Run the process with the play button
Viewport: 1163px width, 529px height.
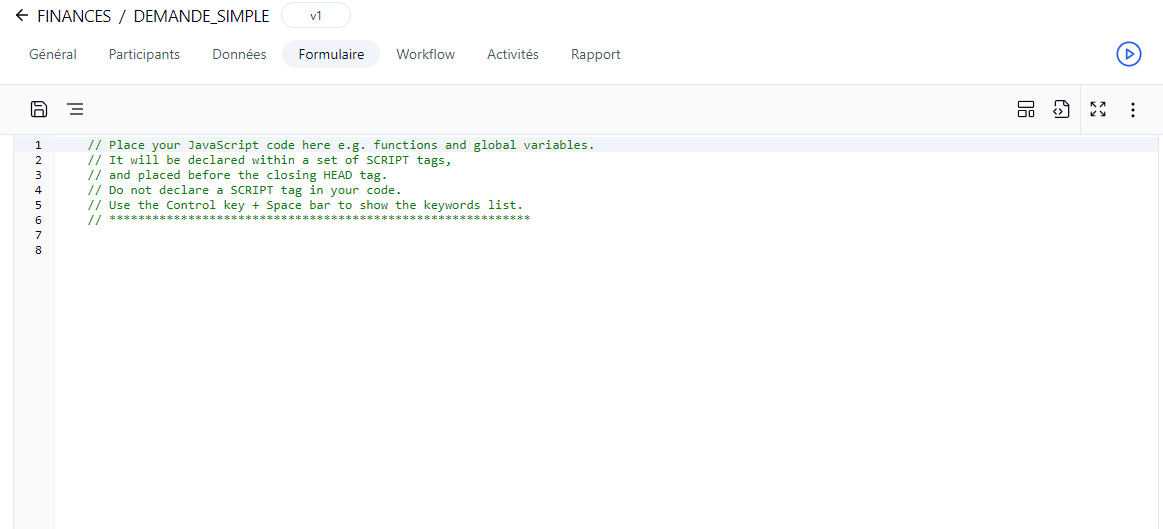[1128, 54]
